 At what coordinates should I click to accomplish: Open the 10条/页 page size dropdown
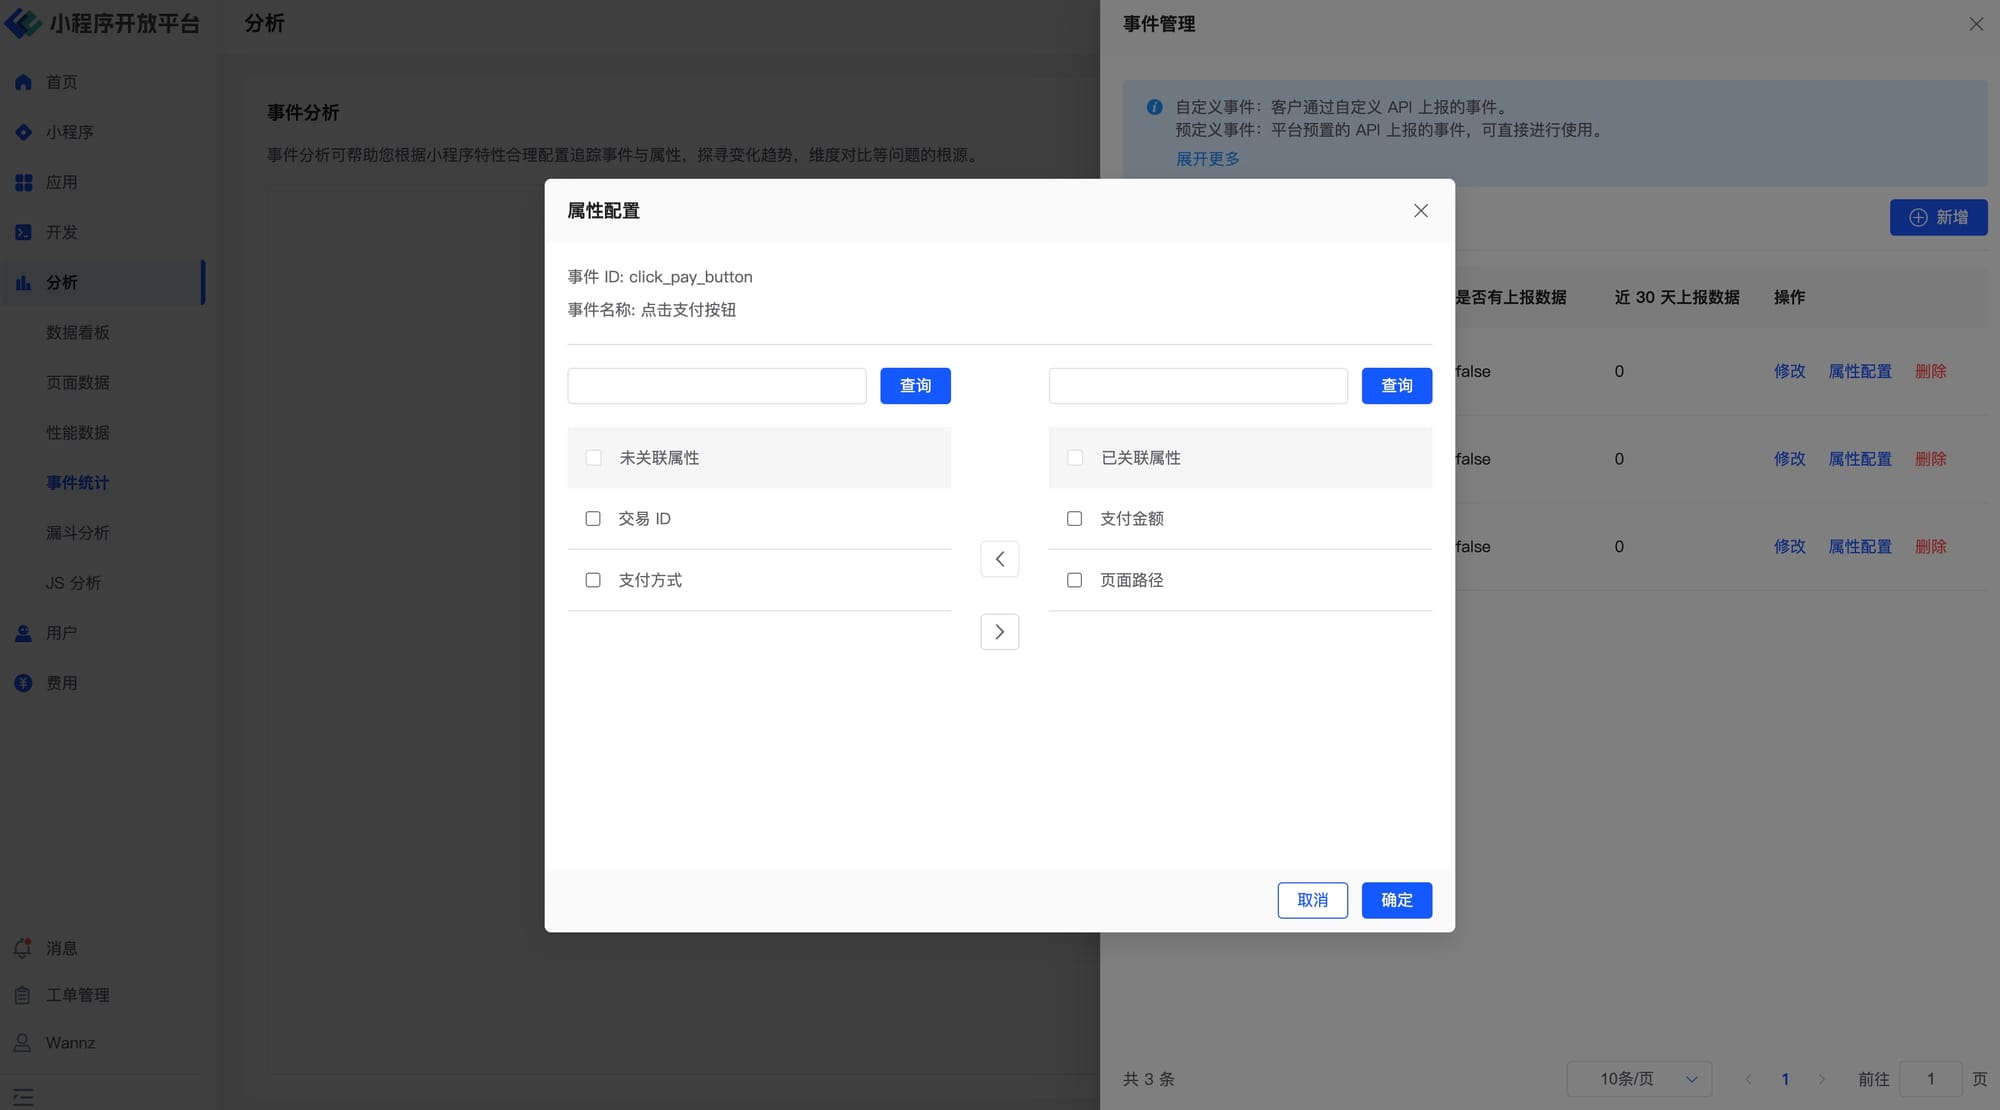pyautogui.click(x=1639, y=1079)
